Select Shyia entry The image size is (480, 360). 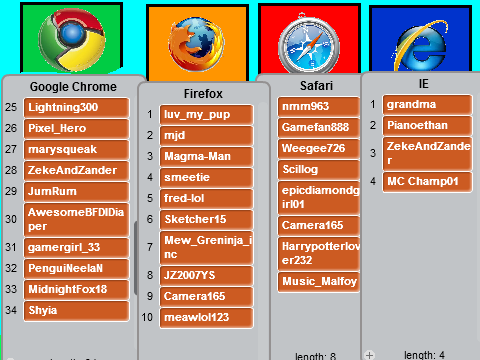point(76,310)
